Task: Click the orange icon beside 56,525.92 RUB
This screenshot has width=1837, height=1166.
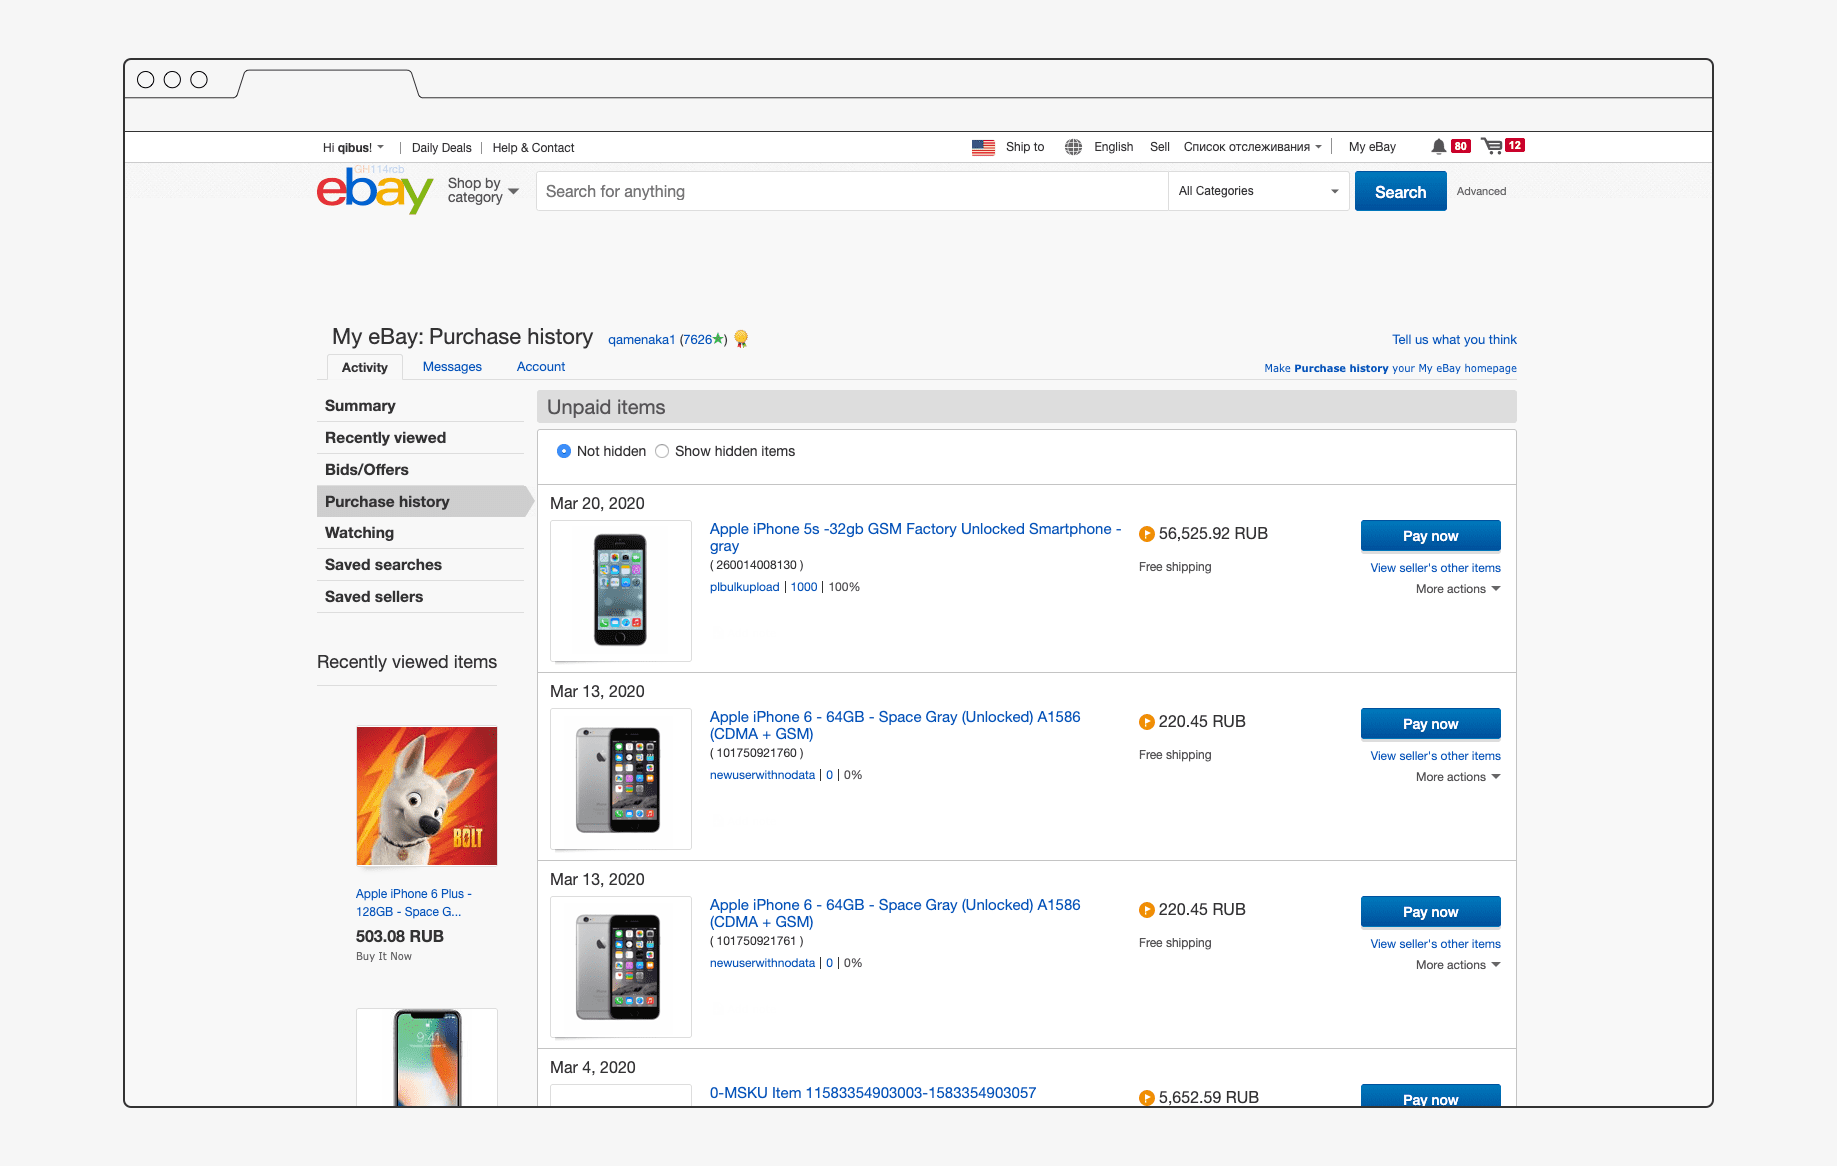Action: click(x=1147, y=534)
